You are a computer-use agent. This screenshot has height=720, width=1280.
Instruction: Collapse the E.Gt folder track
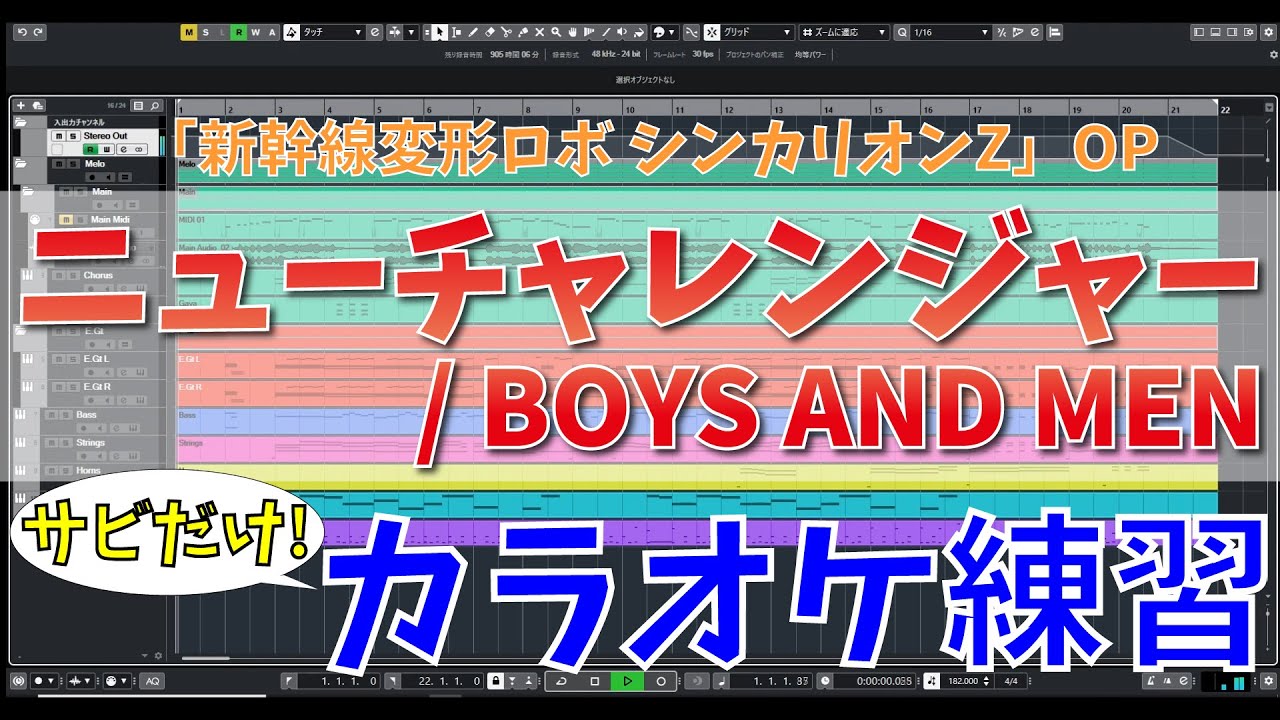20,330
